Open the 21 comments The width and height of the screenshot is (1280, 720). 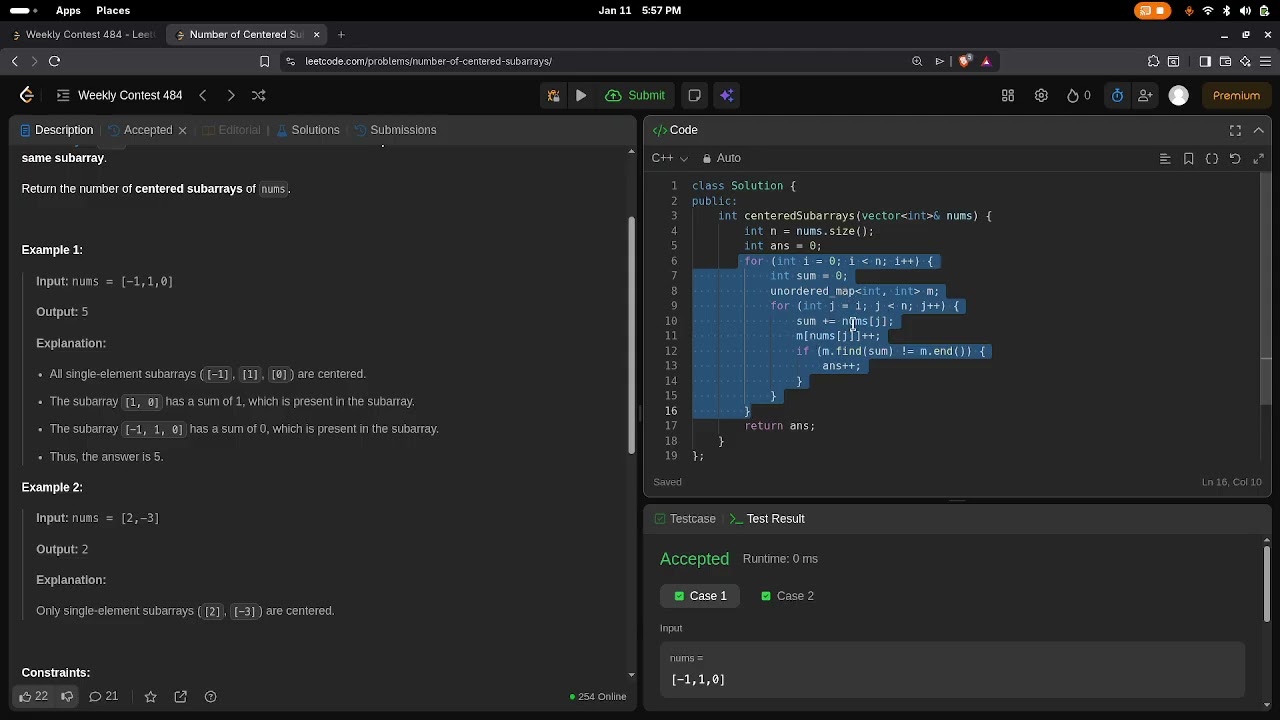104,697
